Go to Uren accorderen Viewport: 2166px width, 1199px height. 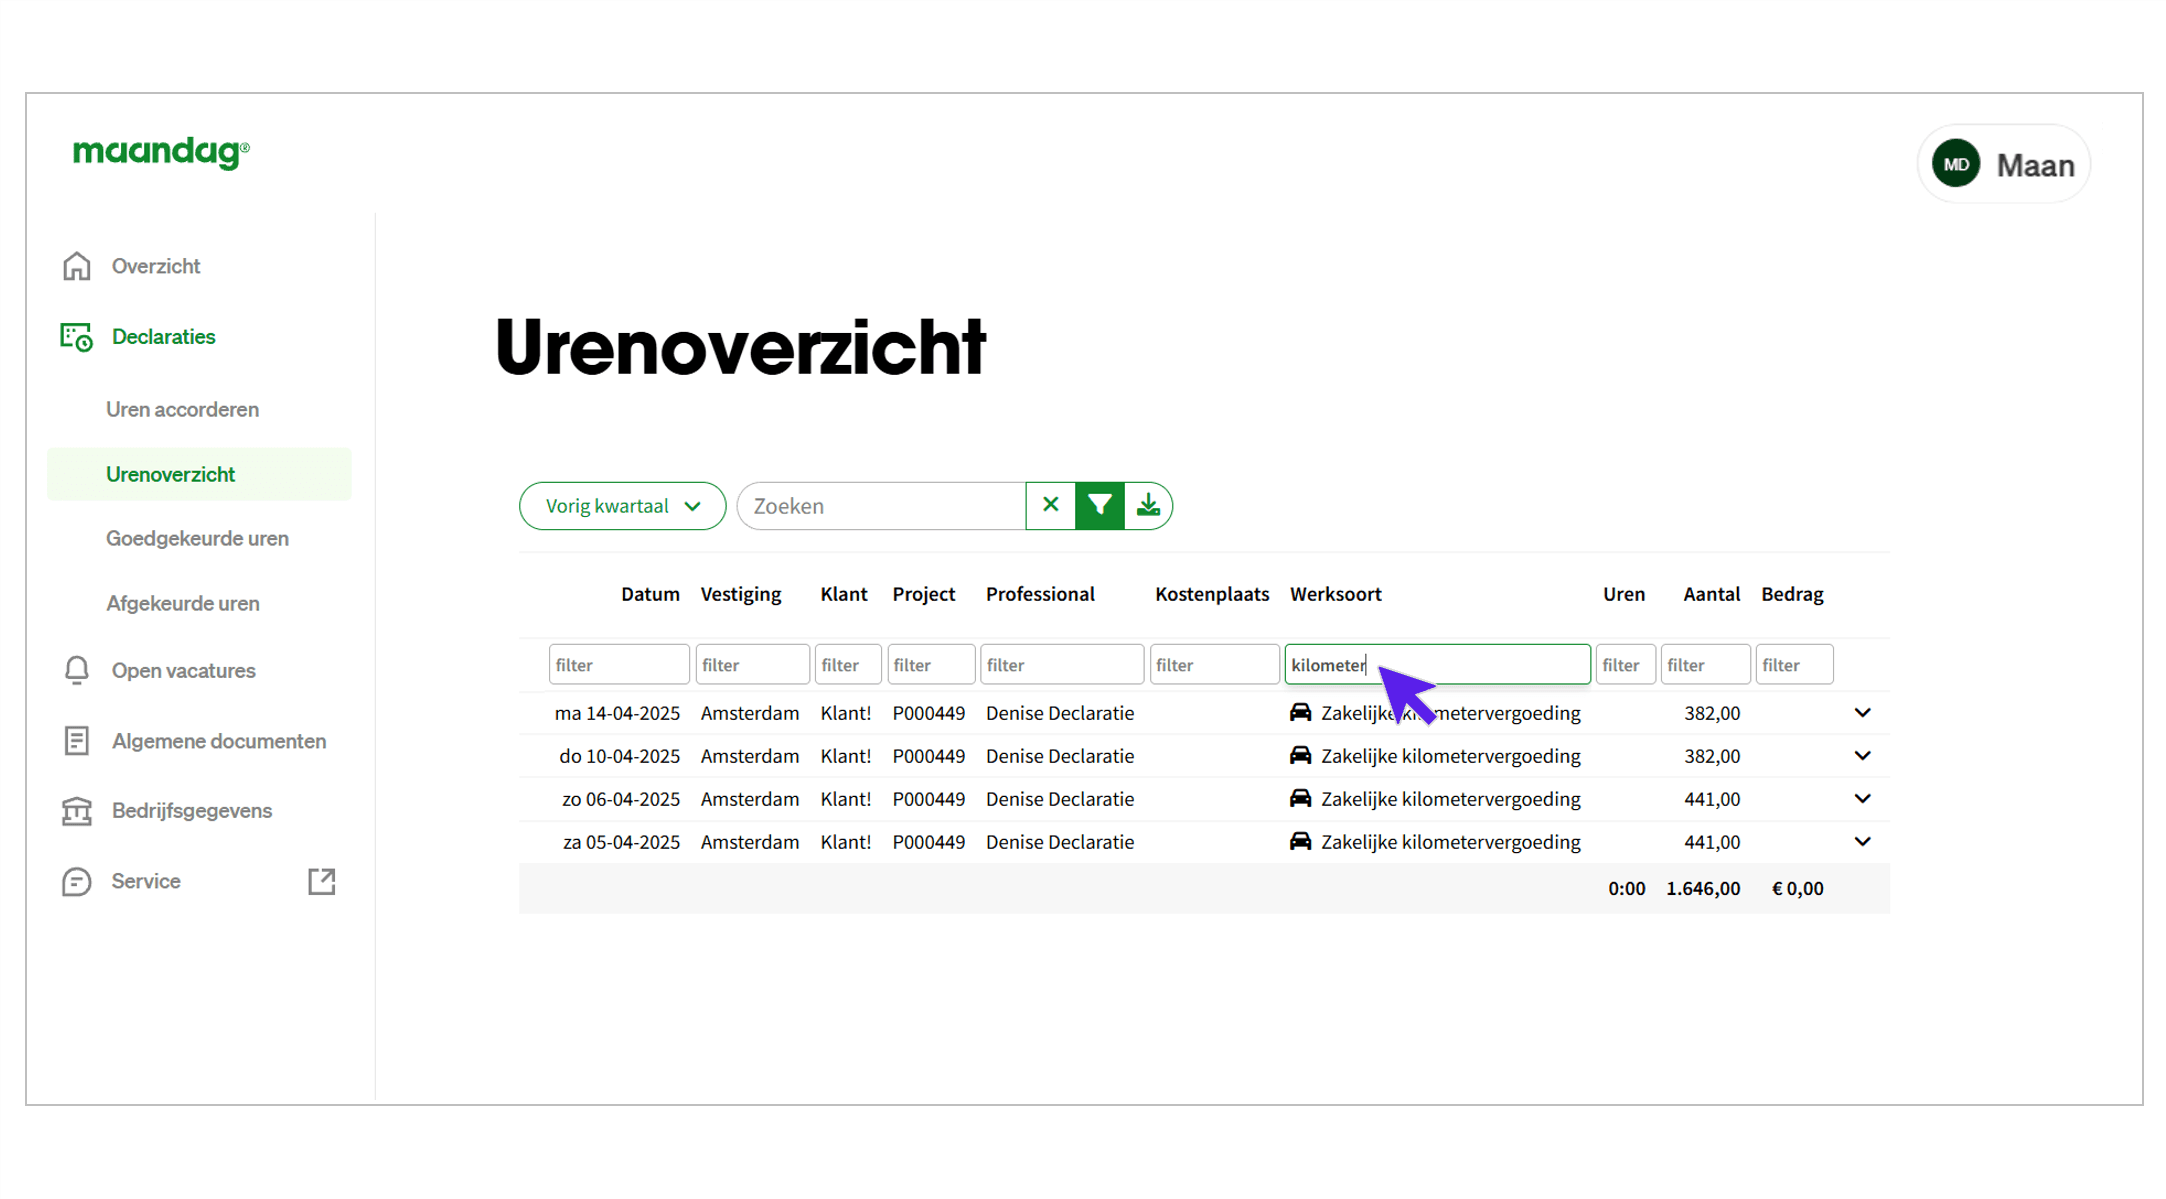182,409
